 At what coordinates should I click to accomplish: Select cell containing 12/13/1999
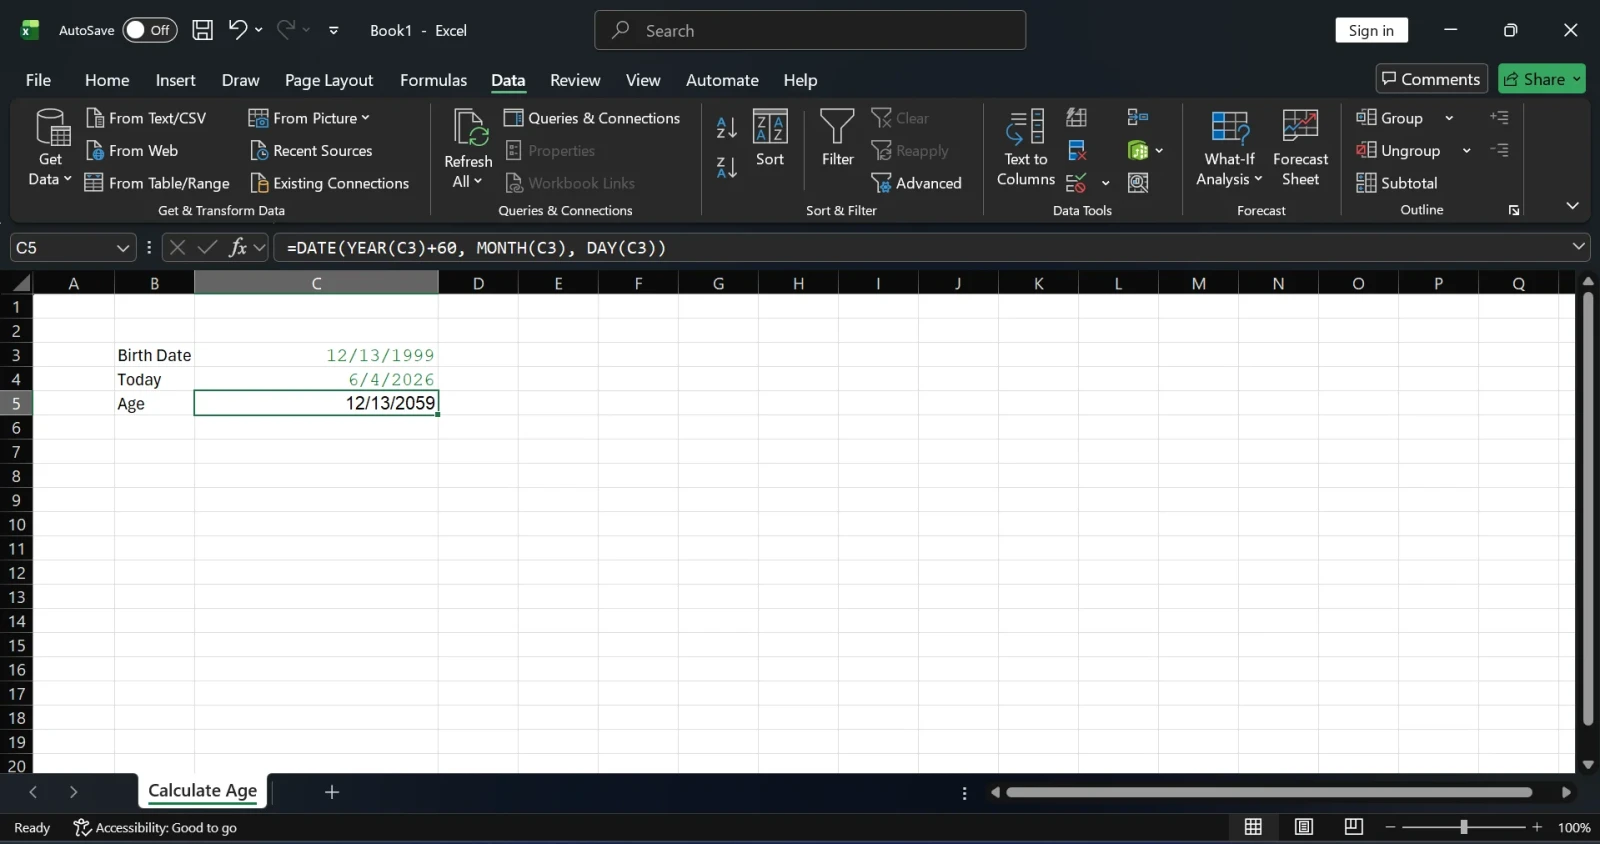pyautogui.click(x=316, y=355)
